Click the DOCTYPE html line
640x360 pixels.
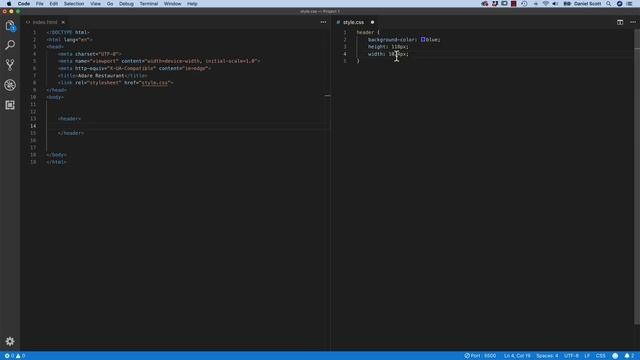pos(68,32)
